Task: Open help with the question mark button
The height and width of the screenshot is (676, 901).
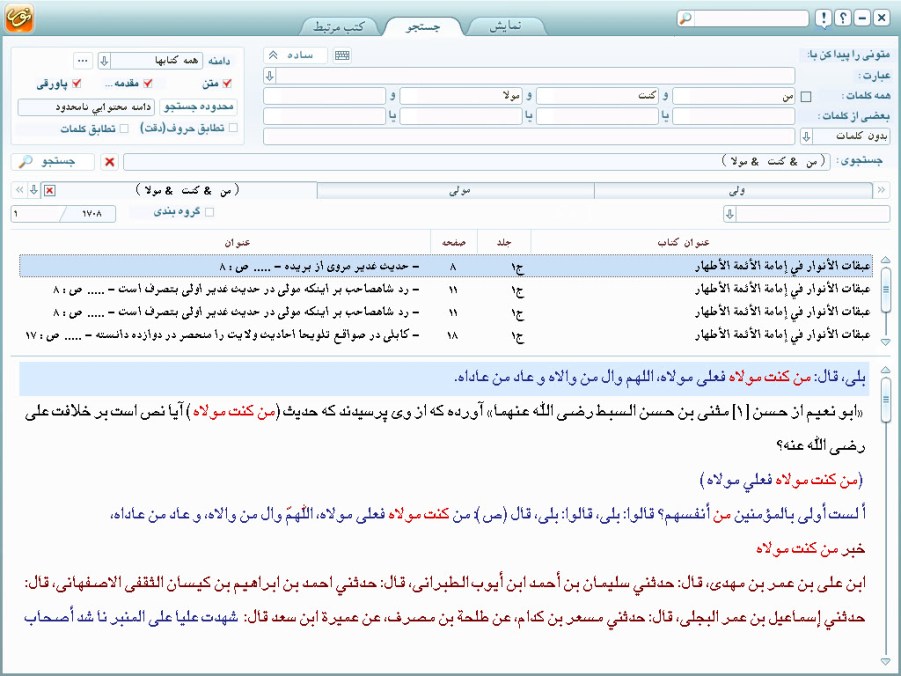Action: (x=842, y=18)
